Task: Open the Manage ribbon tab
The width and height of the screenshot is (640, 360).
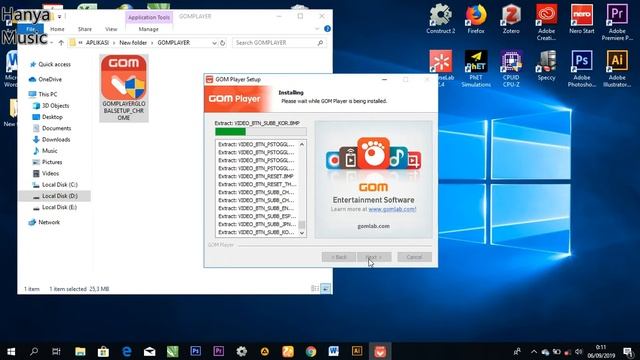Action: point(149,29)
